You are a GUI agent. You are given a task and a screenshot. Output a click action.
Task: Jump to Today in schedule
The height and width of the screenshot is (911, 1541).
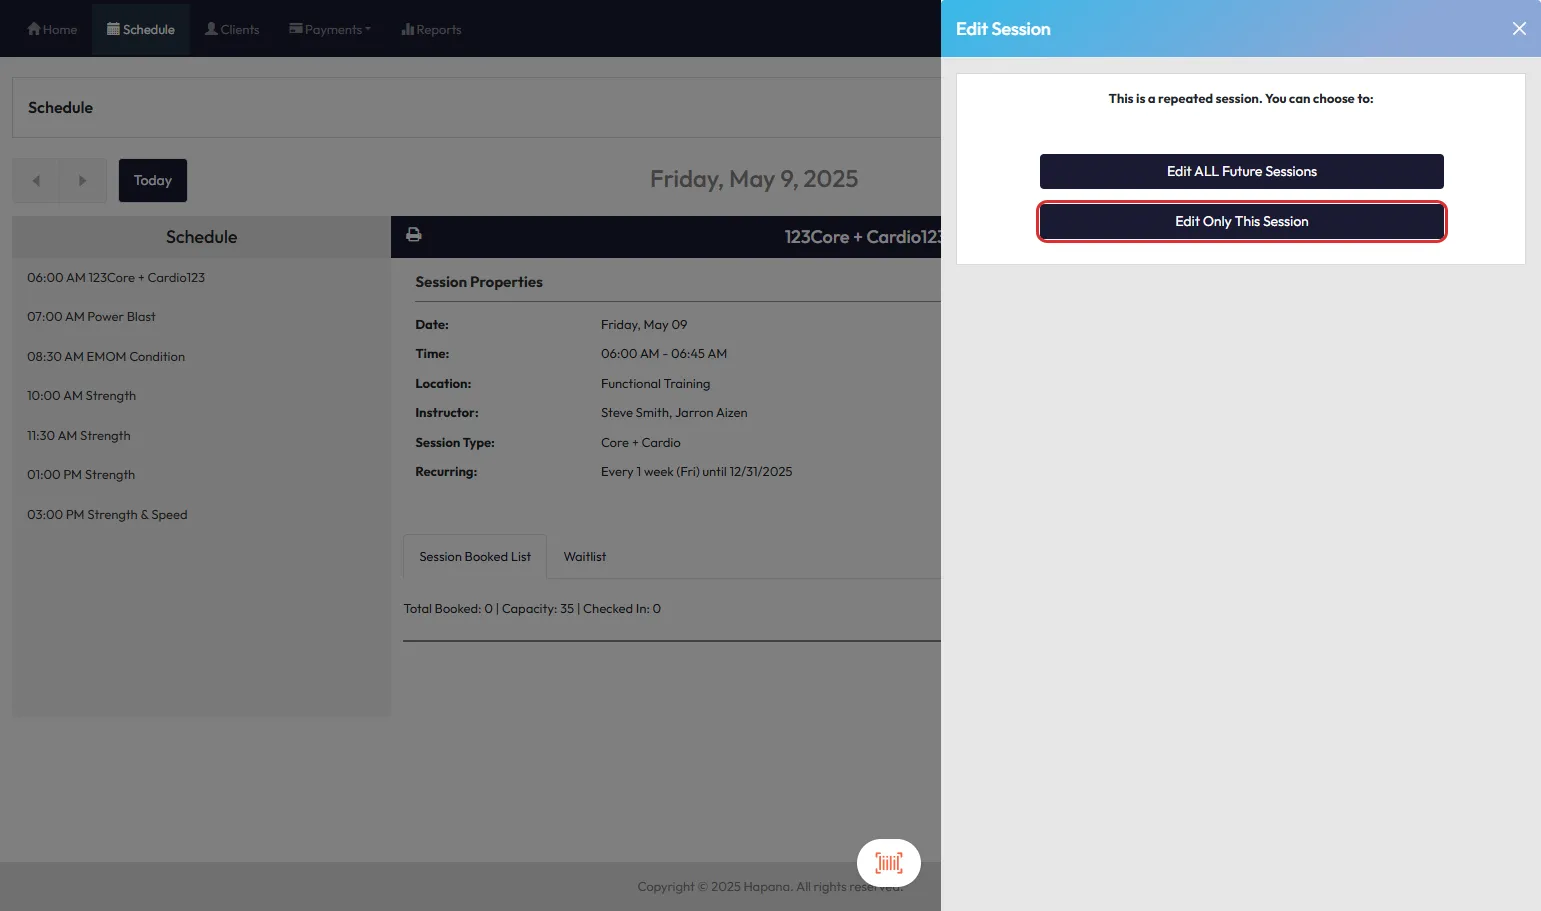coord(153,181)
